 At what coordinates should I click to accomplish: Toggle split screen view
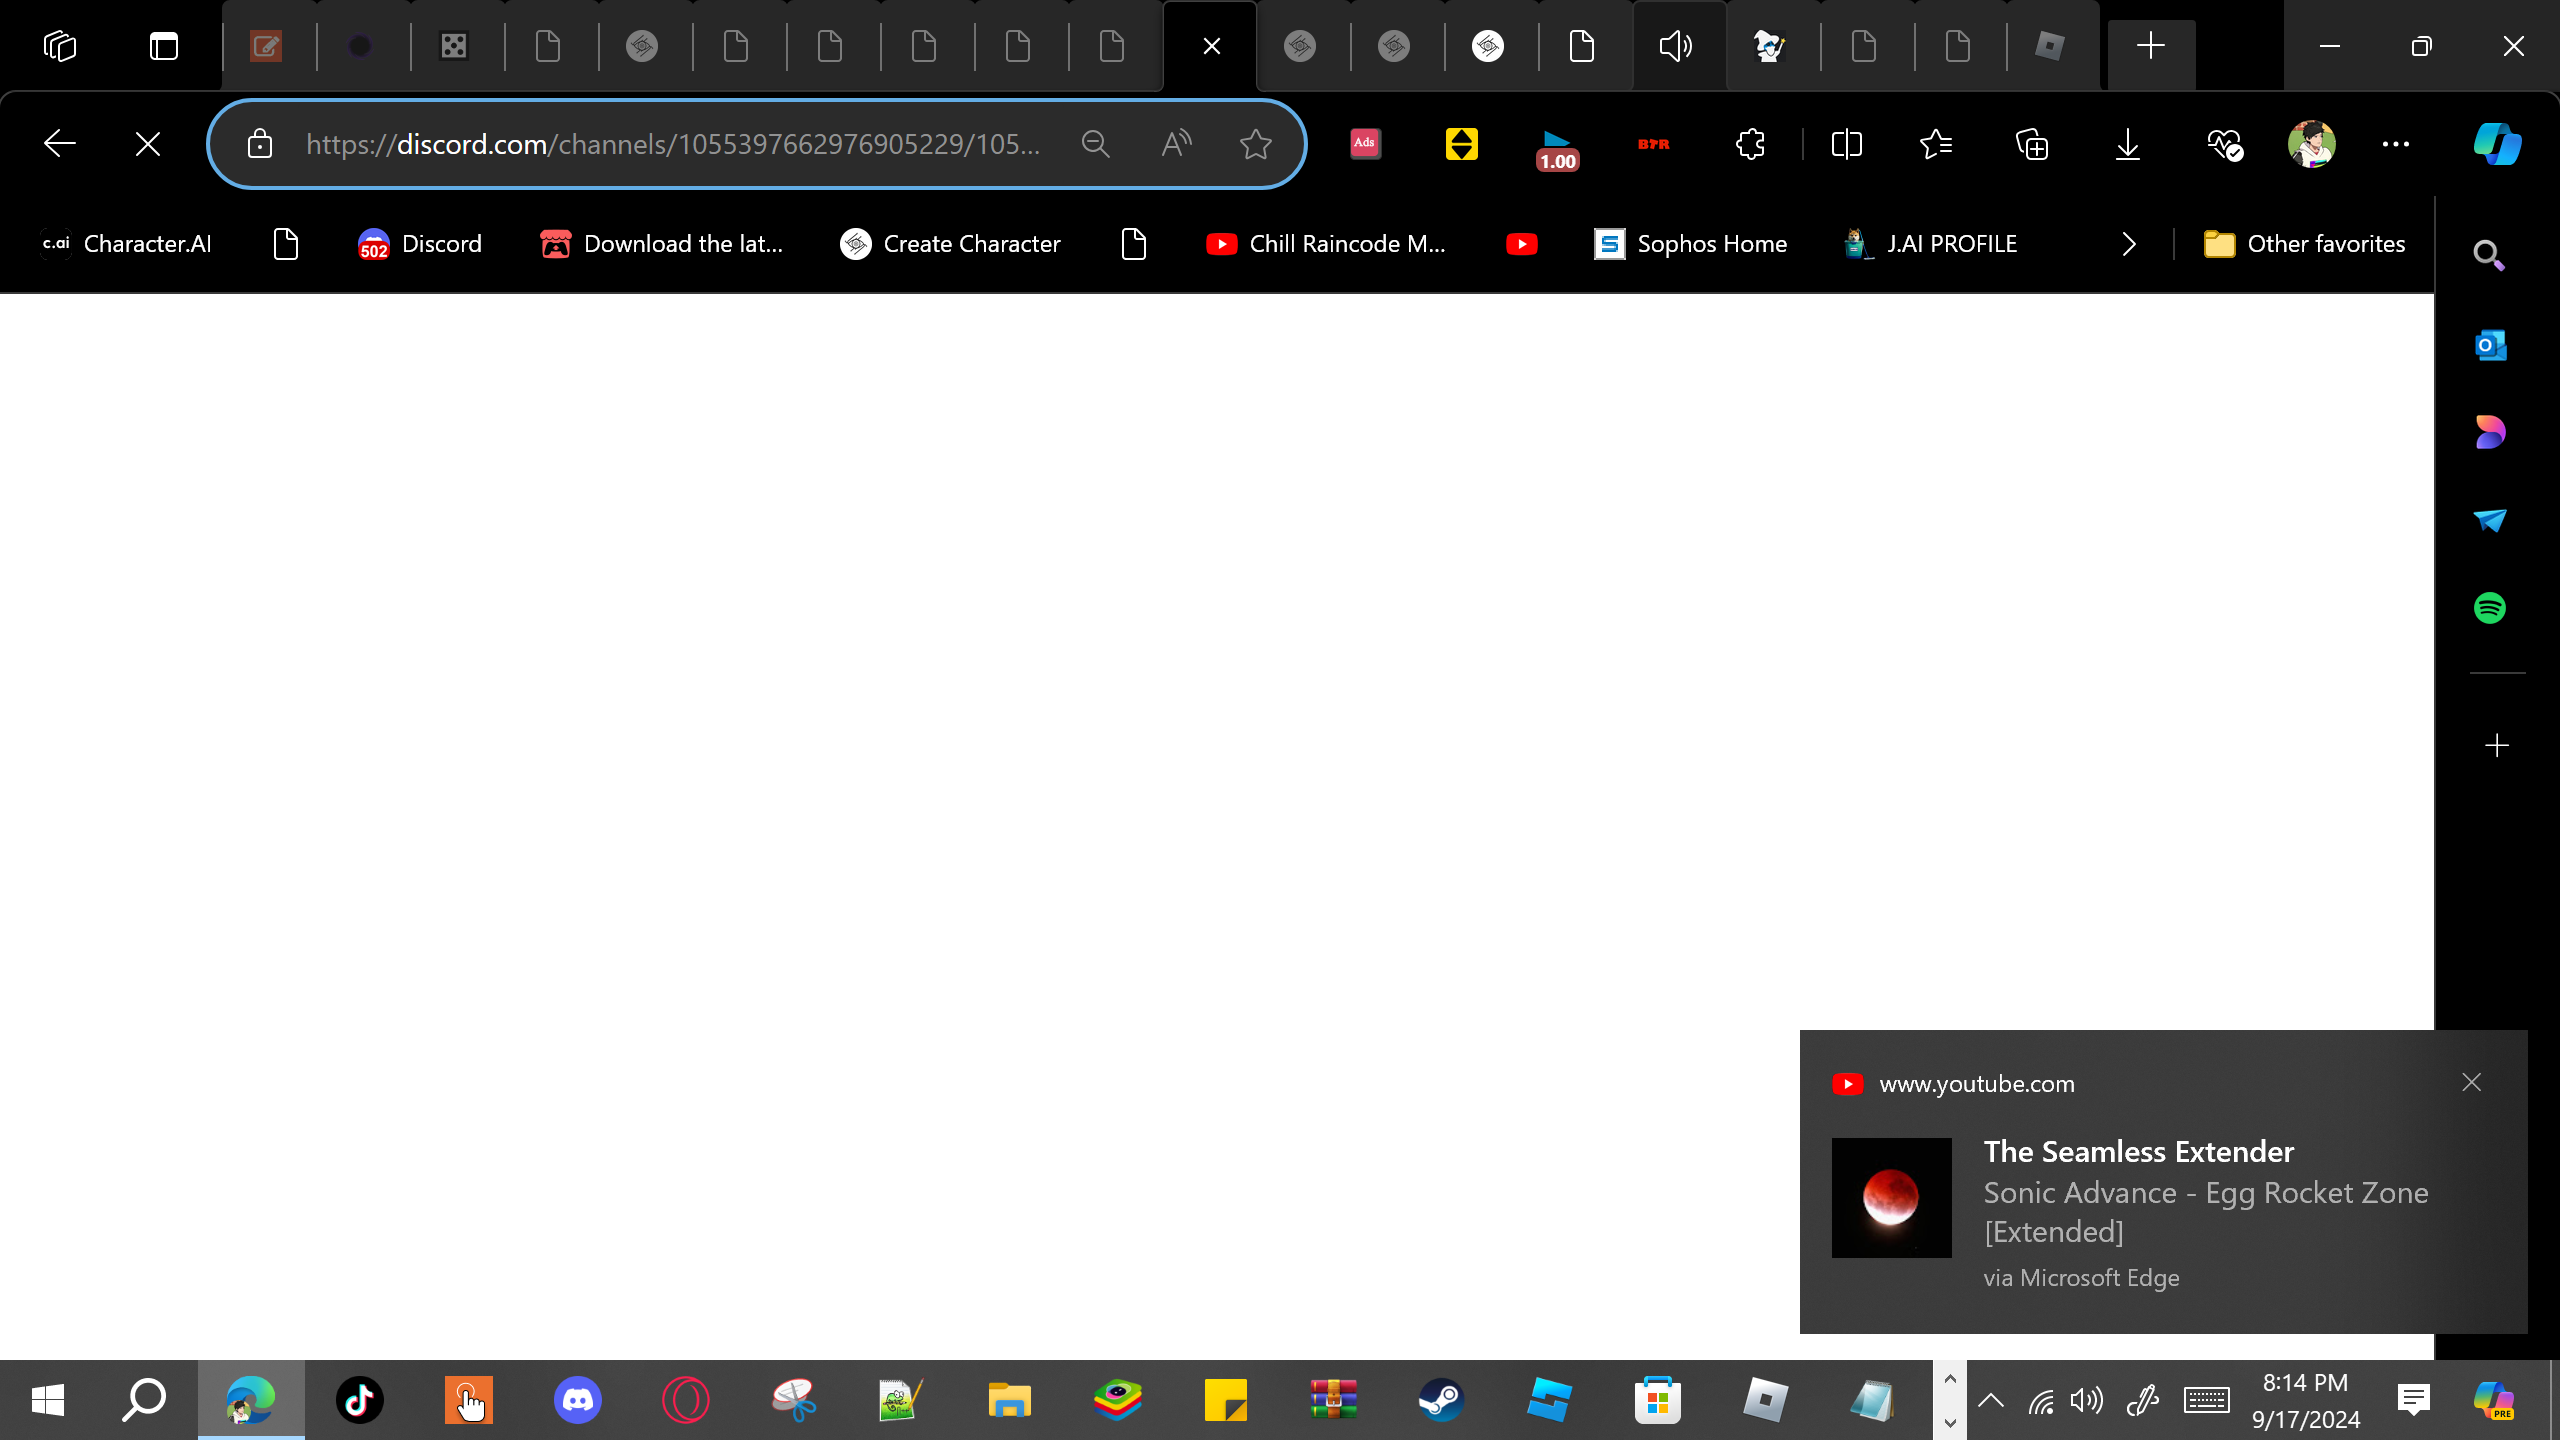click(1846, 144)
